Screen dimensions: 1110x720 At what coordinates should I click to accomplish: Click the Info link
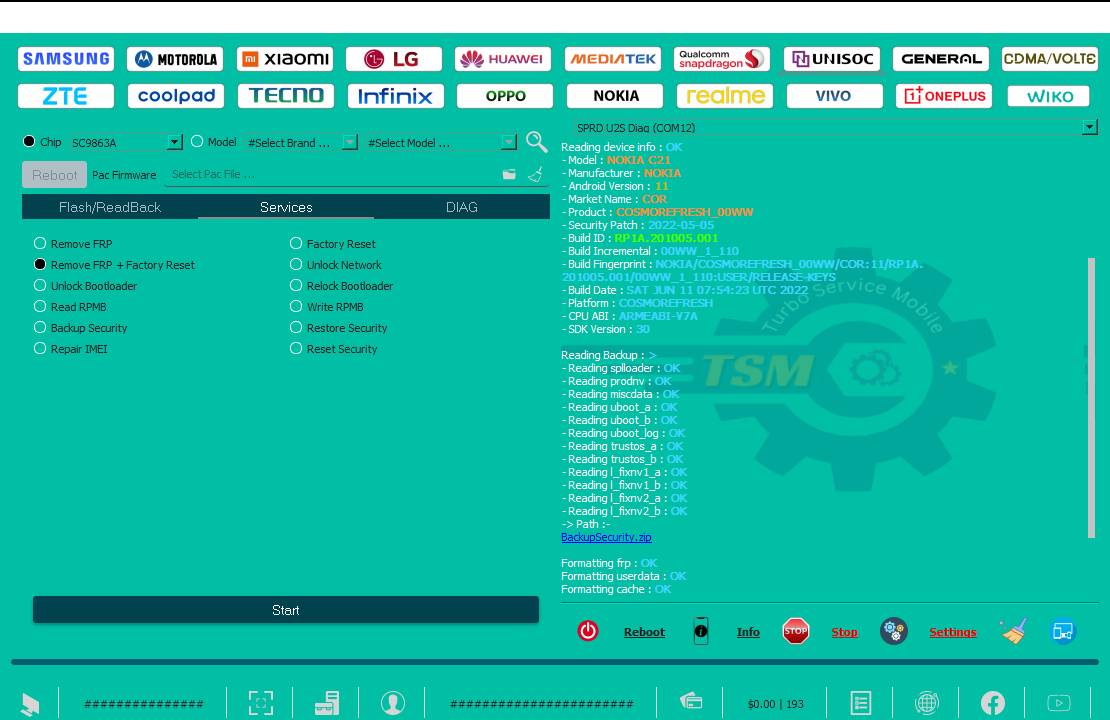point(748,632)
